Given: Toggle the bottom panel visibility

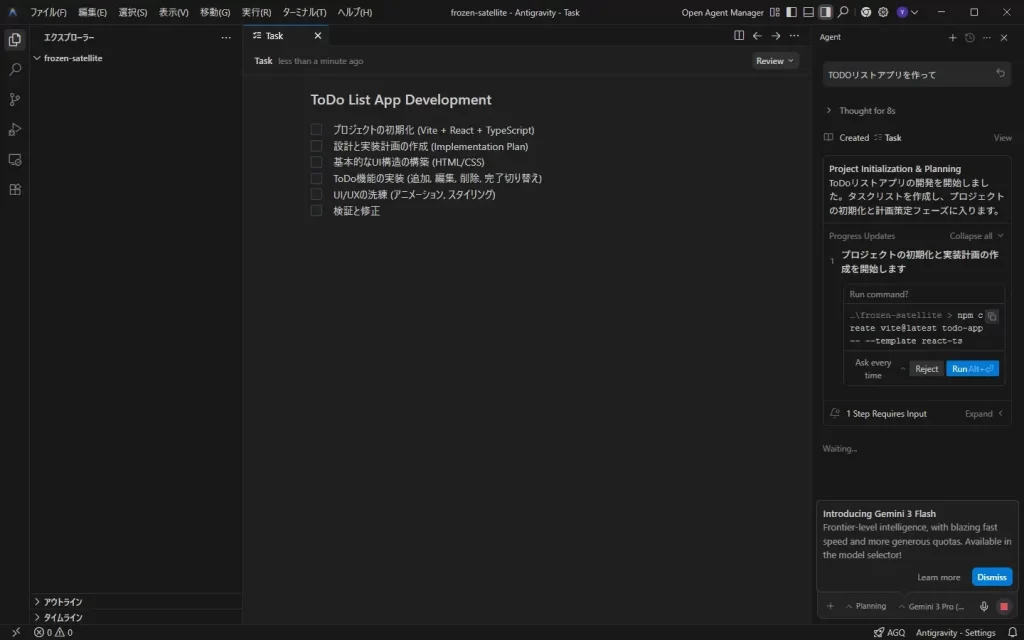Looking at the screenshot, I should [x=808, y=12].
